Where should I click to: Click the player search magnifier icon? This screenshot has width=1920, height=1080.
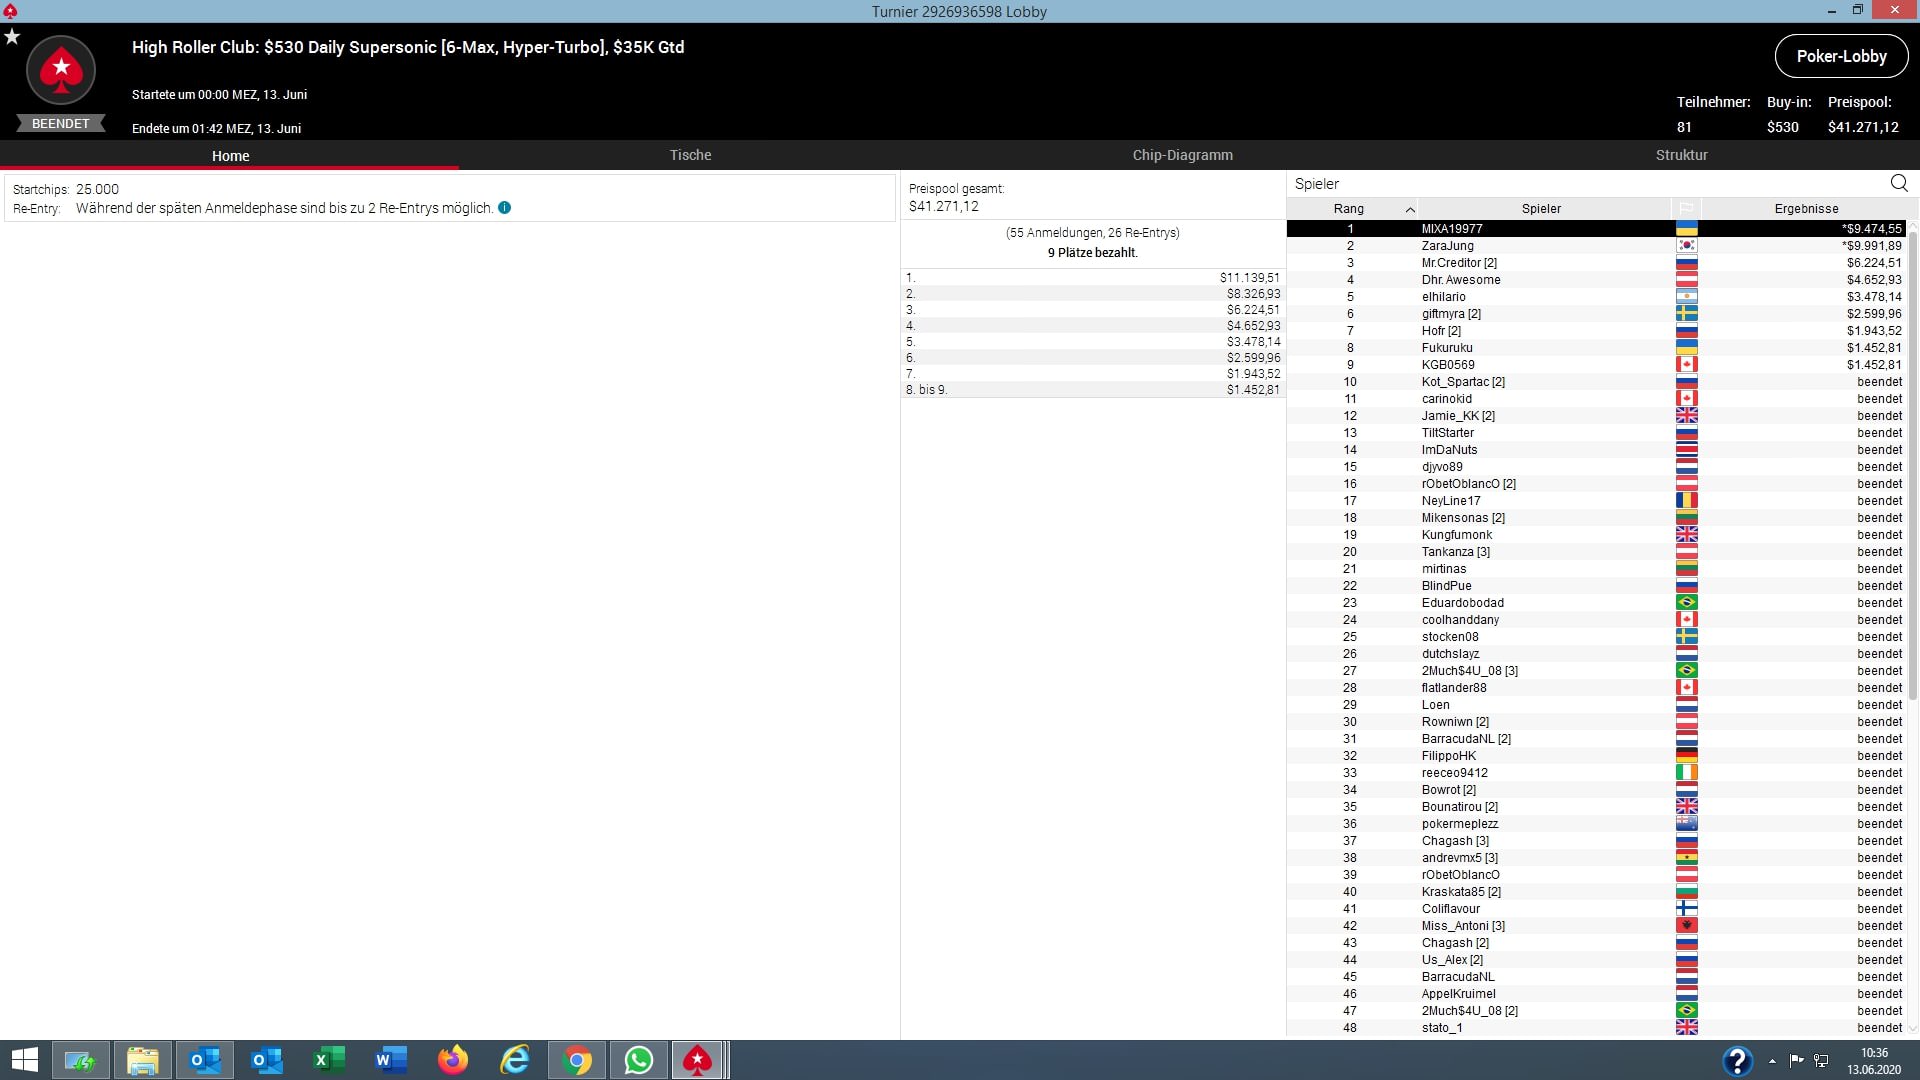pos(1898,183)
